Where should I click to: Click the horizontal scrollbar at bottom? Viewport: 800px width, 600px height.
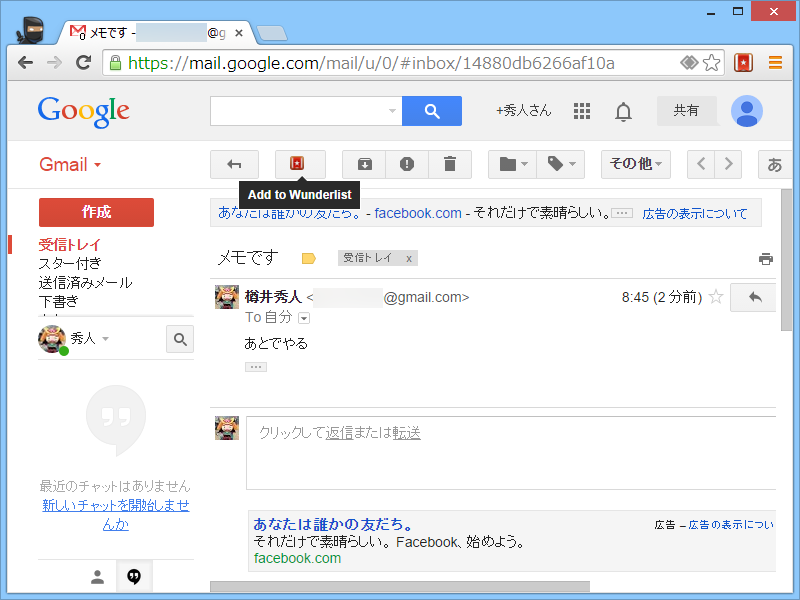pyautogui.click(x=400, y=587)
